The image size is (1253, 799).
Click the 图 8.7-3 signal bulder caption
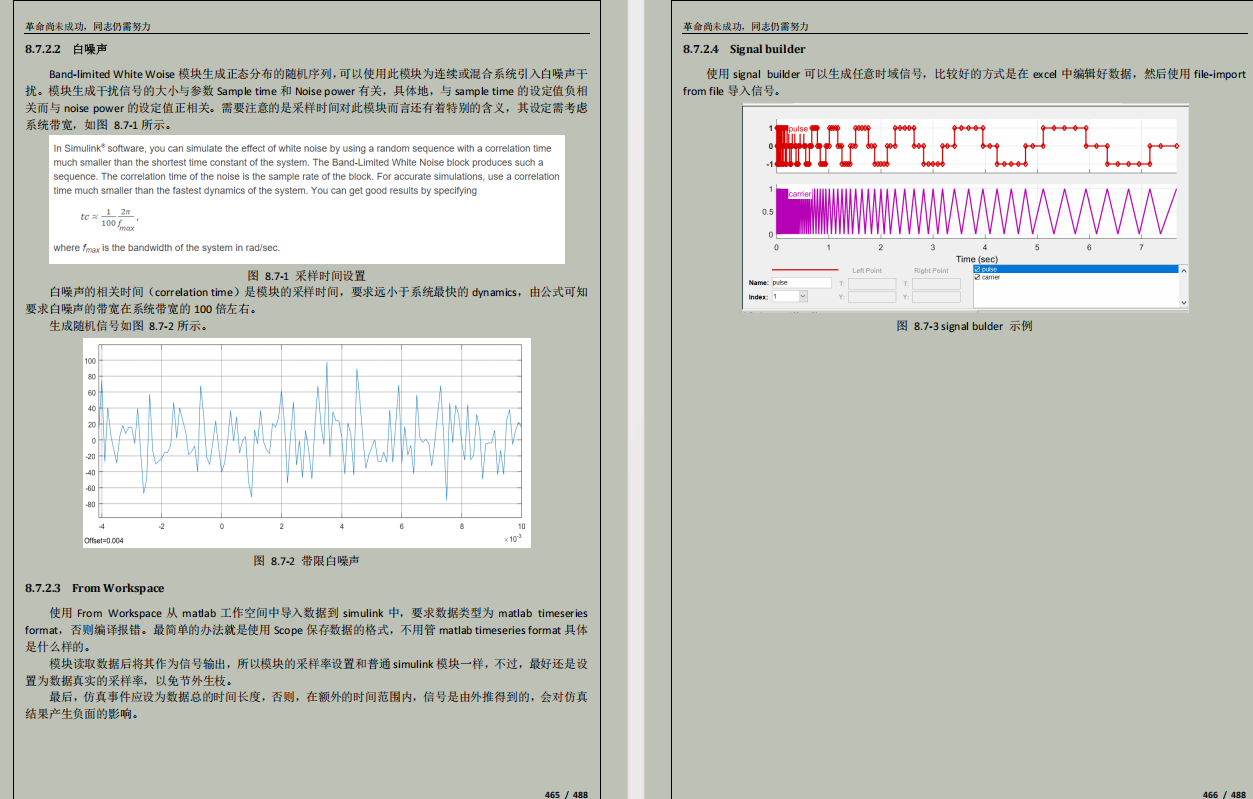click(964, 326)
